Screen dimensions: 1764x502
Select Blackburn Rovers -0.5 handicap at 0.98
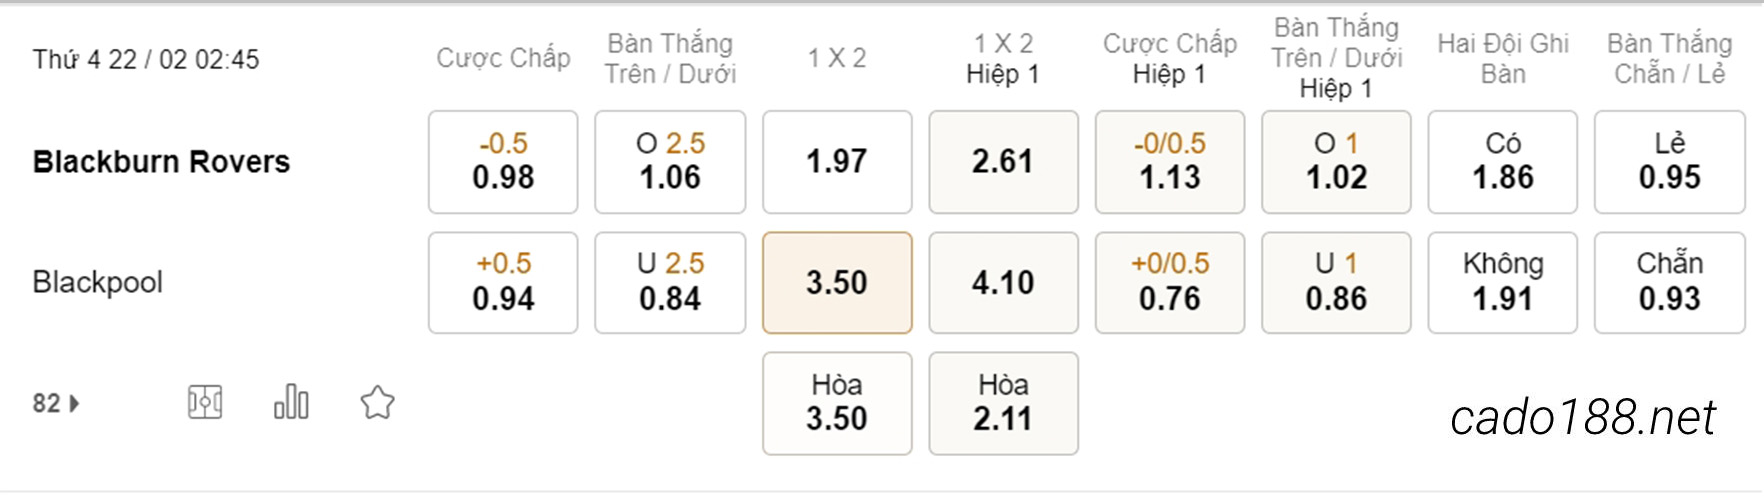[503, 162]
